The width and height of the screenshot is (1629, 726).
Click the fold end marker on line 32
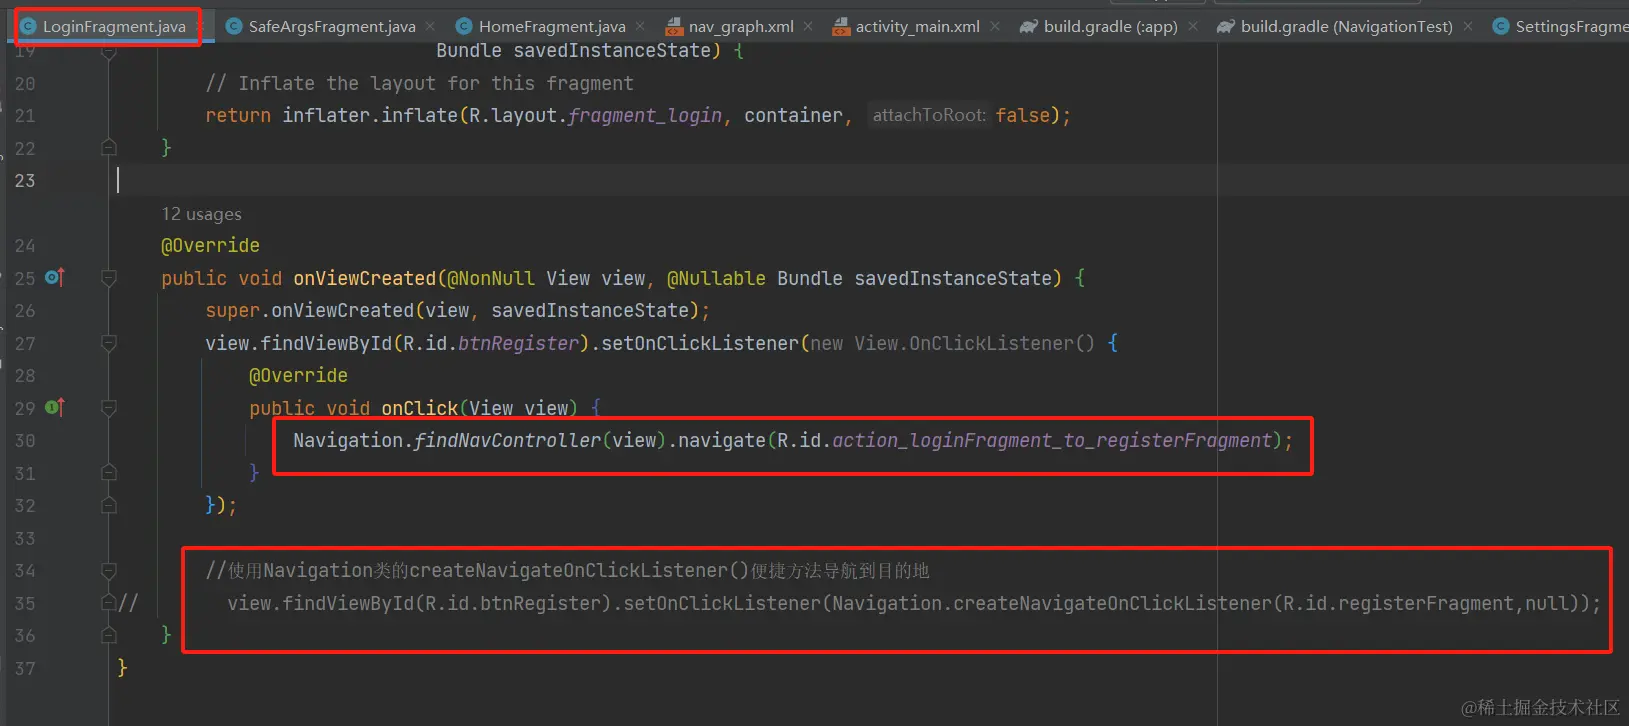(109, 506)
